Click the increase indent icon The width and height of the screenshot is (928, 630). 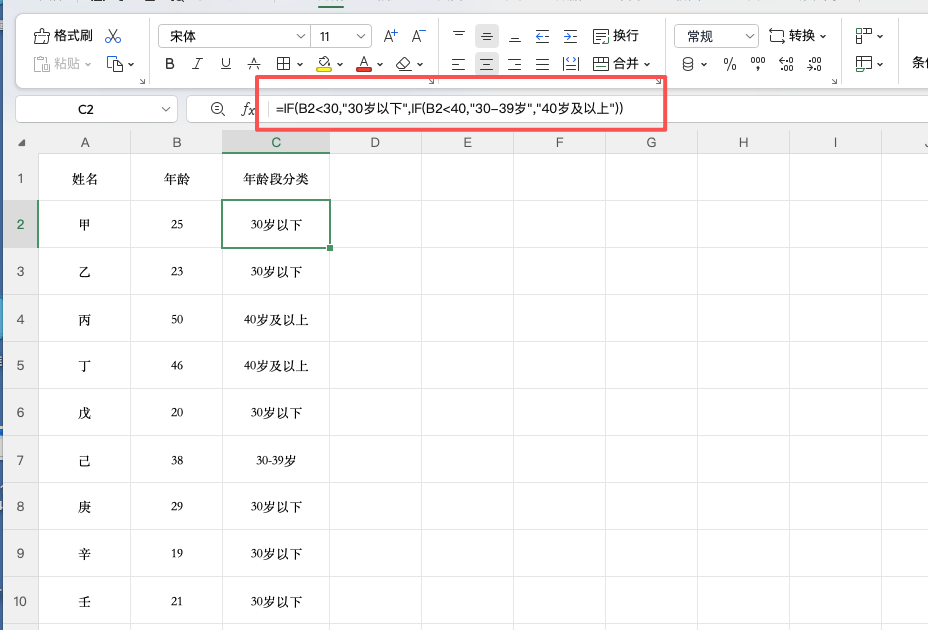point(570,36)
